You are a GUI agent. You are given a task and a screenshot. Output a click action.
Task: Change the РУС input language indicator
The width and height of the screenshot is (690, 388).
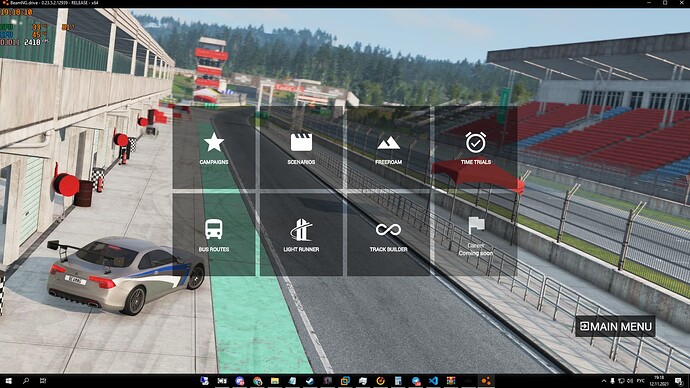coord(641,381)
